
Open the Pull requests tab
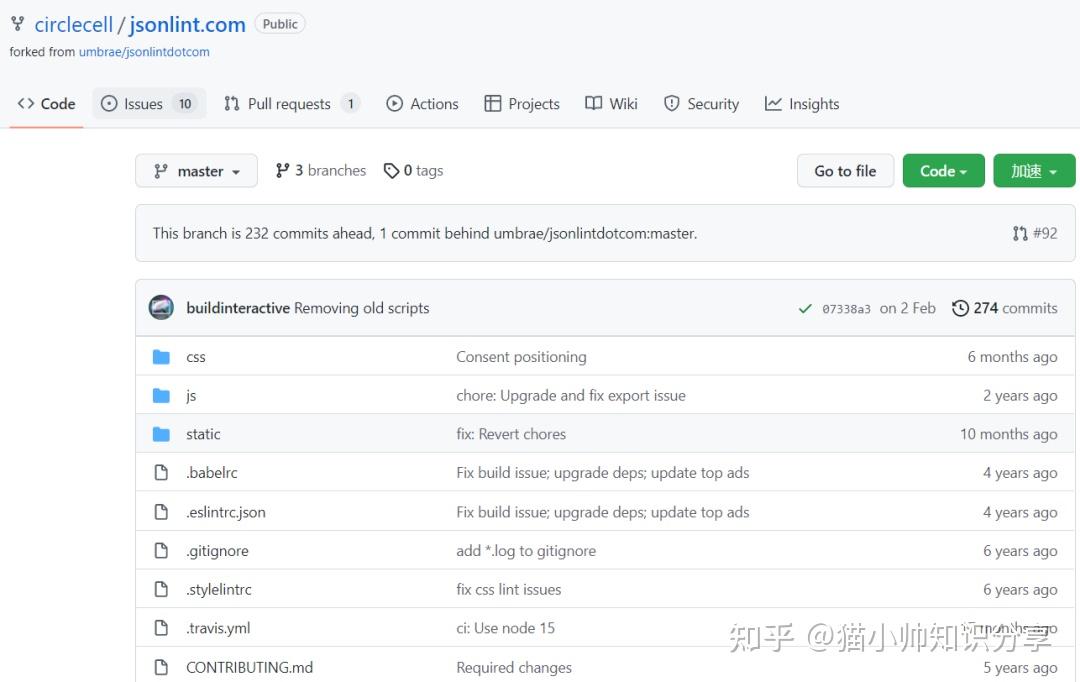click(291, 104)
